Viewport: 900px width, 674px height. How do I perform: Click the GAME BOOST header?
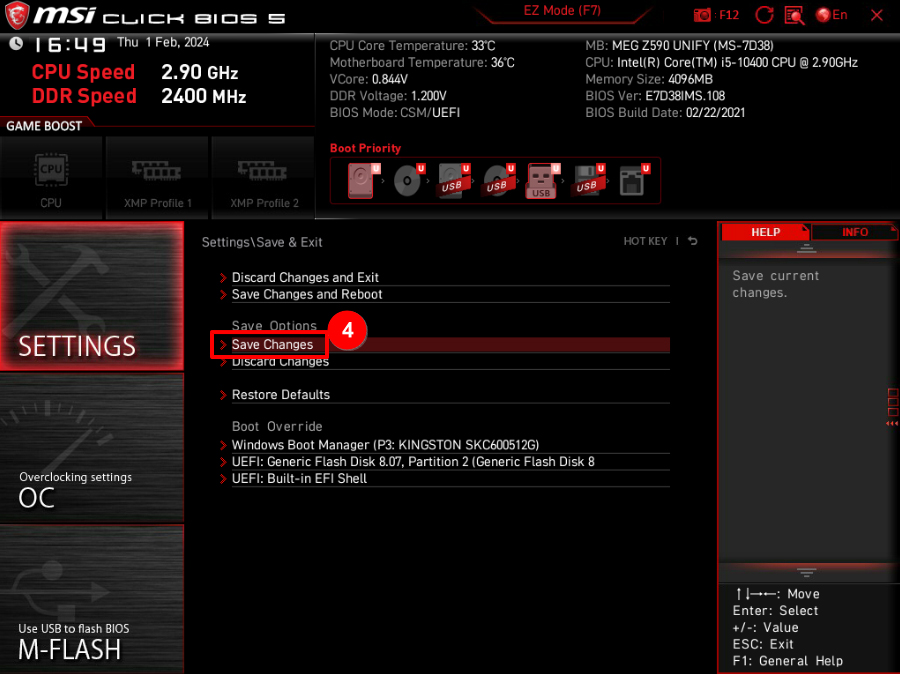[44, 126]
